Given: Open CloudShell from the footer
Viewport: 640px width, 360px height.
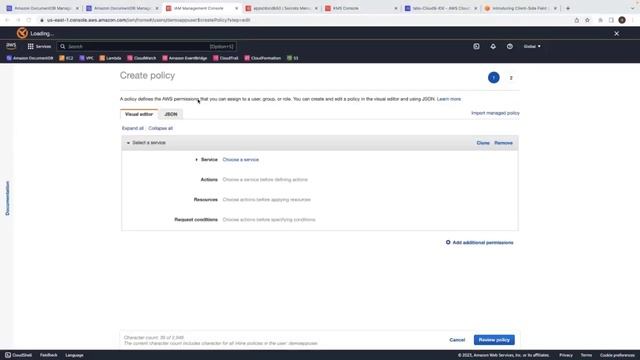Looking at the screenshot, I should click(x=18, y=355).
